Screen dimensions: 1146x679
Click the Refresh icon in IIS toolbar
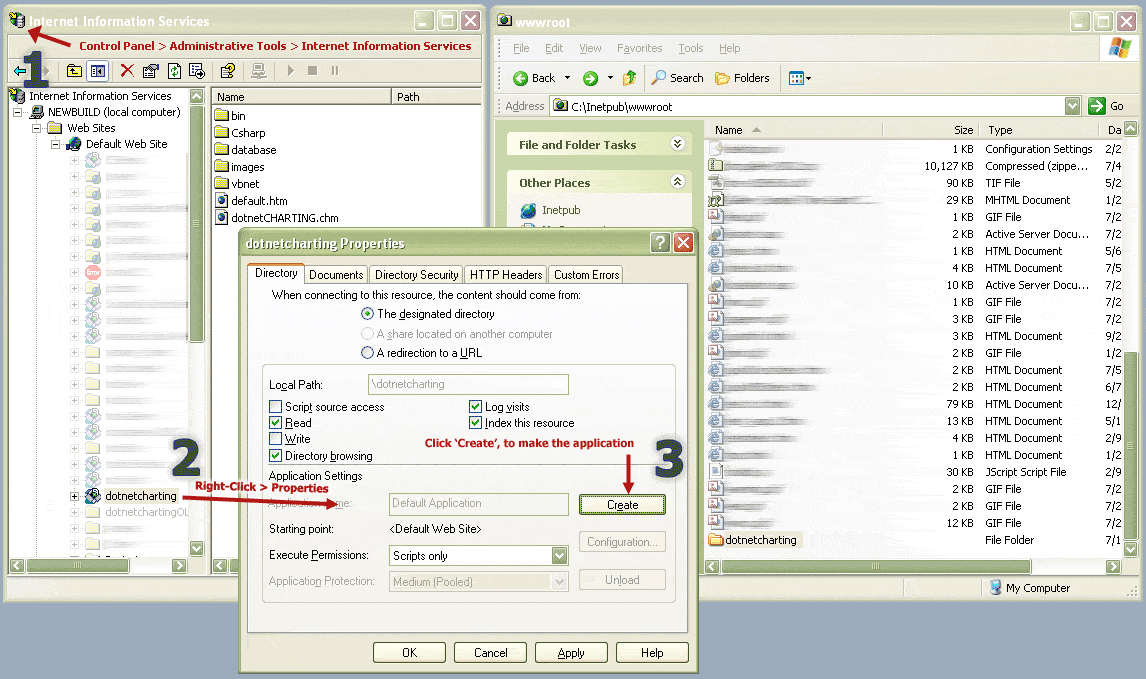[x=174, y=71]
